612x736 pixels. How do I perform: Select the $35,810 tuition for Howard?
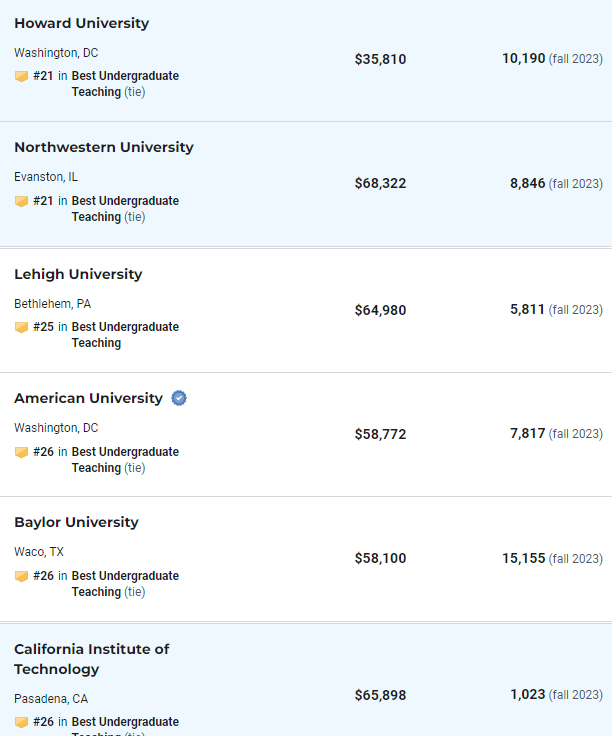(380, 59)
